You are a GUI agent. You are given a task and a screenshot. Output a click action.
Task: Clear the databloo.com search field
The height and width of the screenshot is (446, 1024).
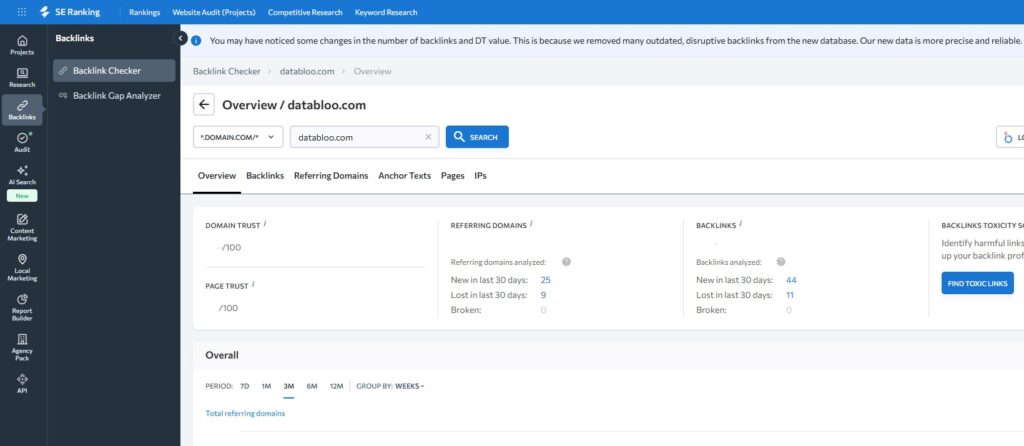(x=428, y=137)
